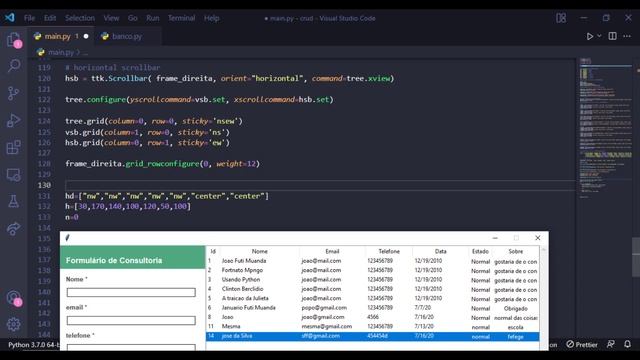640x360 pixels.
Task: Click popo@gmail.com email cell
Action: pyautogui.click(x=324, y=308)
